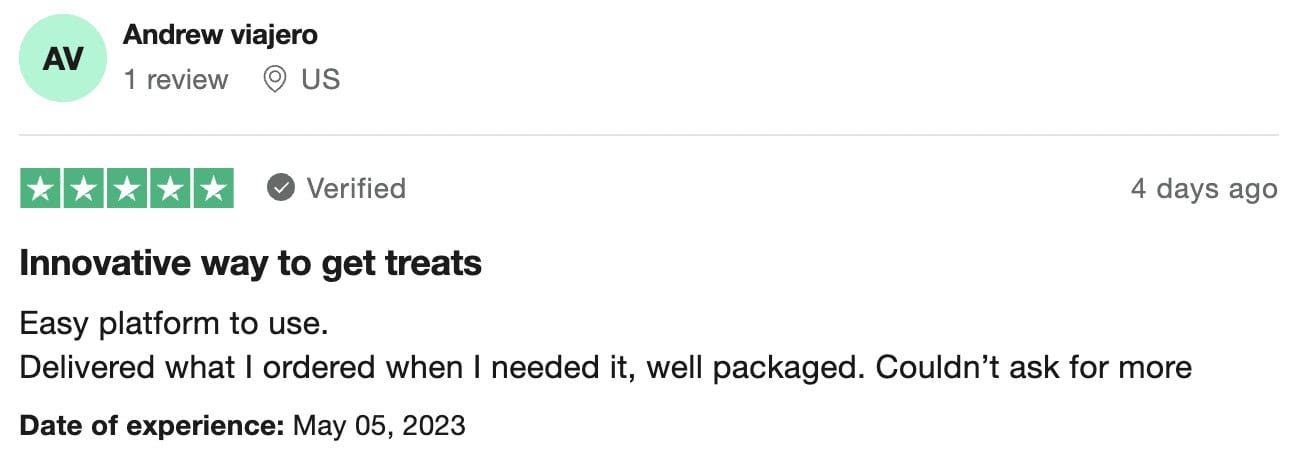This screenshot has height=464, width=1300.
Task: Click the "Date of experience:" label
Action: point(152,425)
